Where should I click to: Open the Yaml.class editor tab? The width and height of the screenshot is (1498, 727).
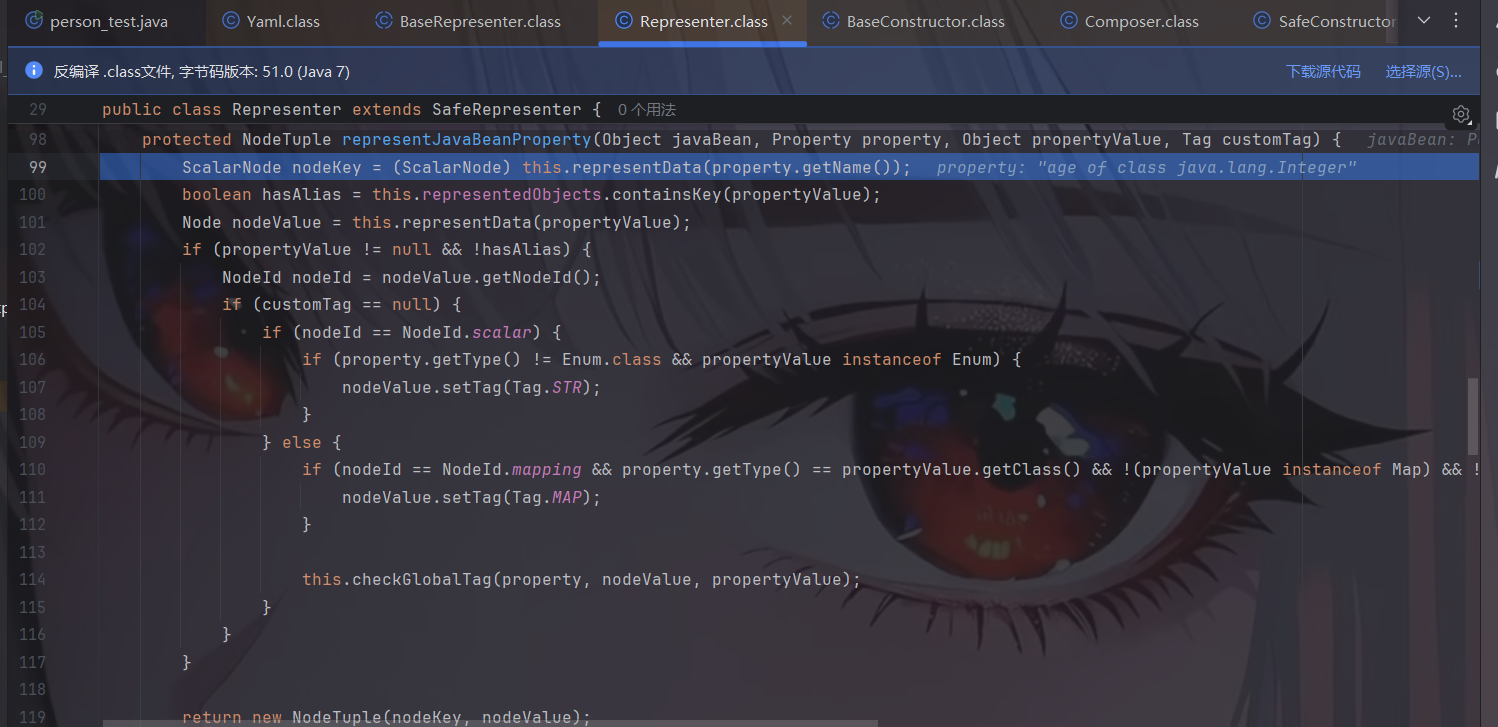[271, 21]
